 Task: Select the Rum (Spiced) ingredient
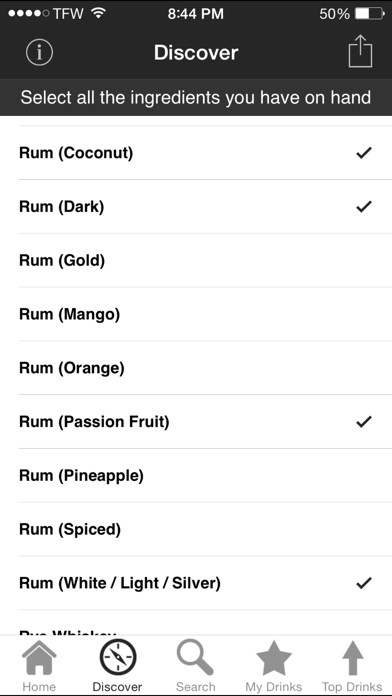click(x=196, y=529)
